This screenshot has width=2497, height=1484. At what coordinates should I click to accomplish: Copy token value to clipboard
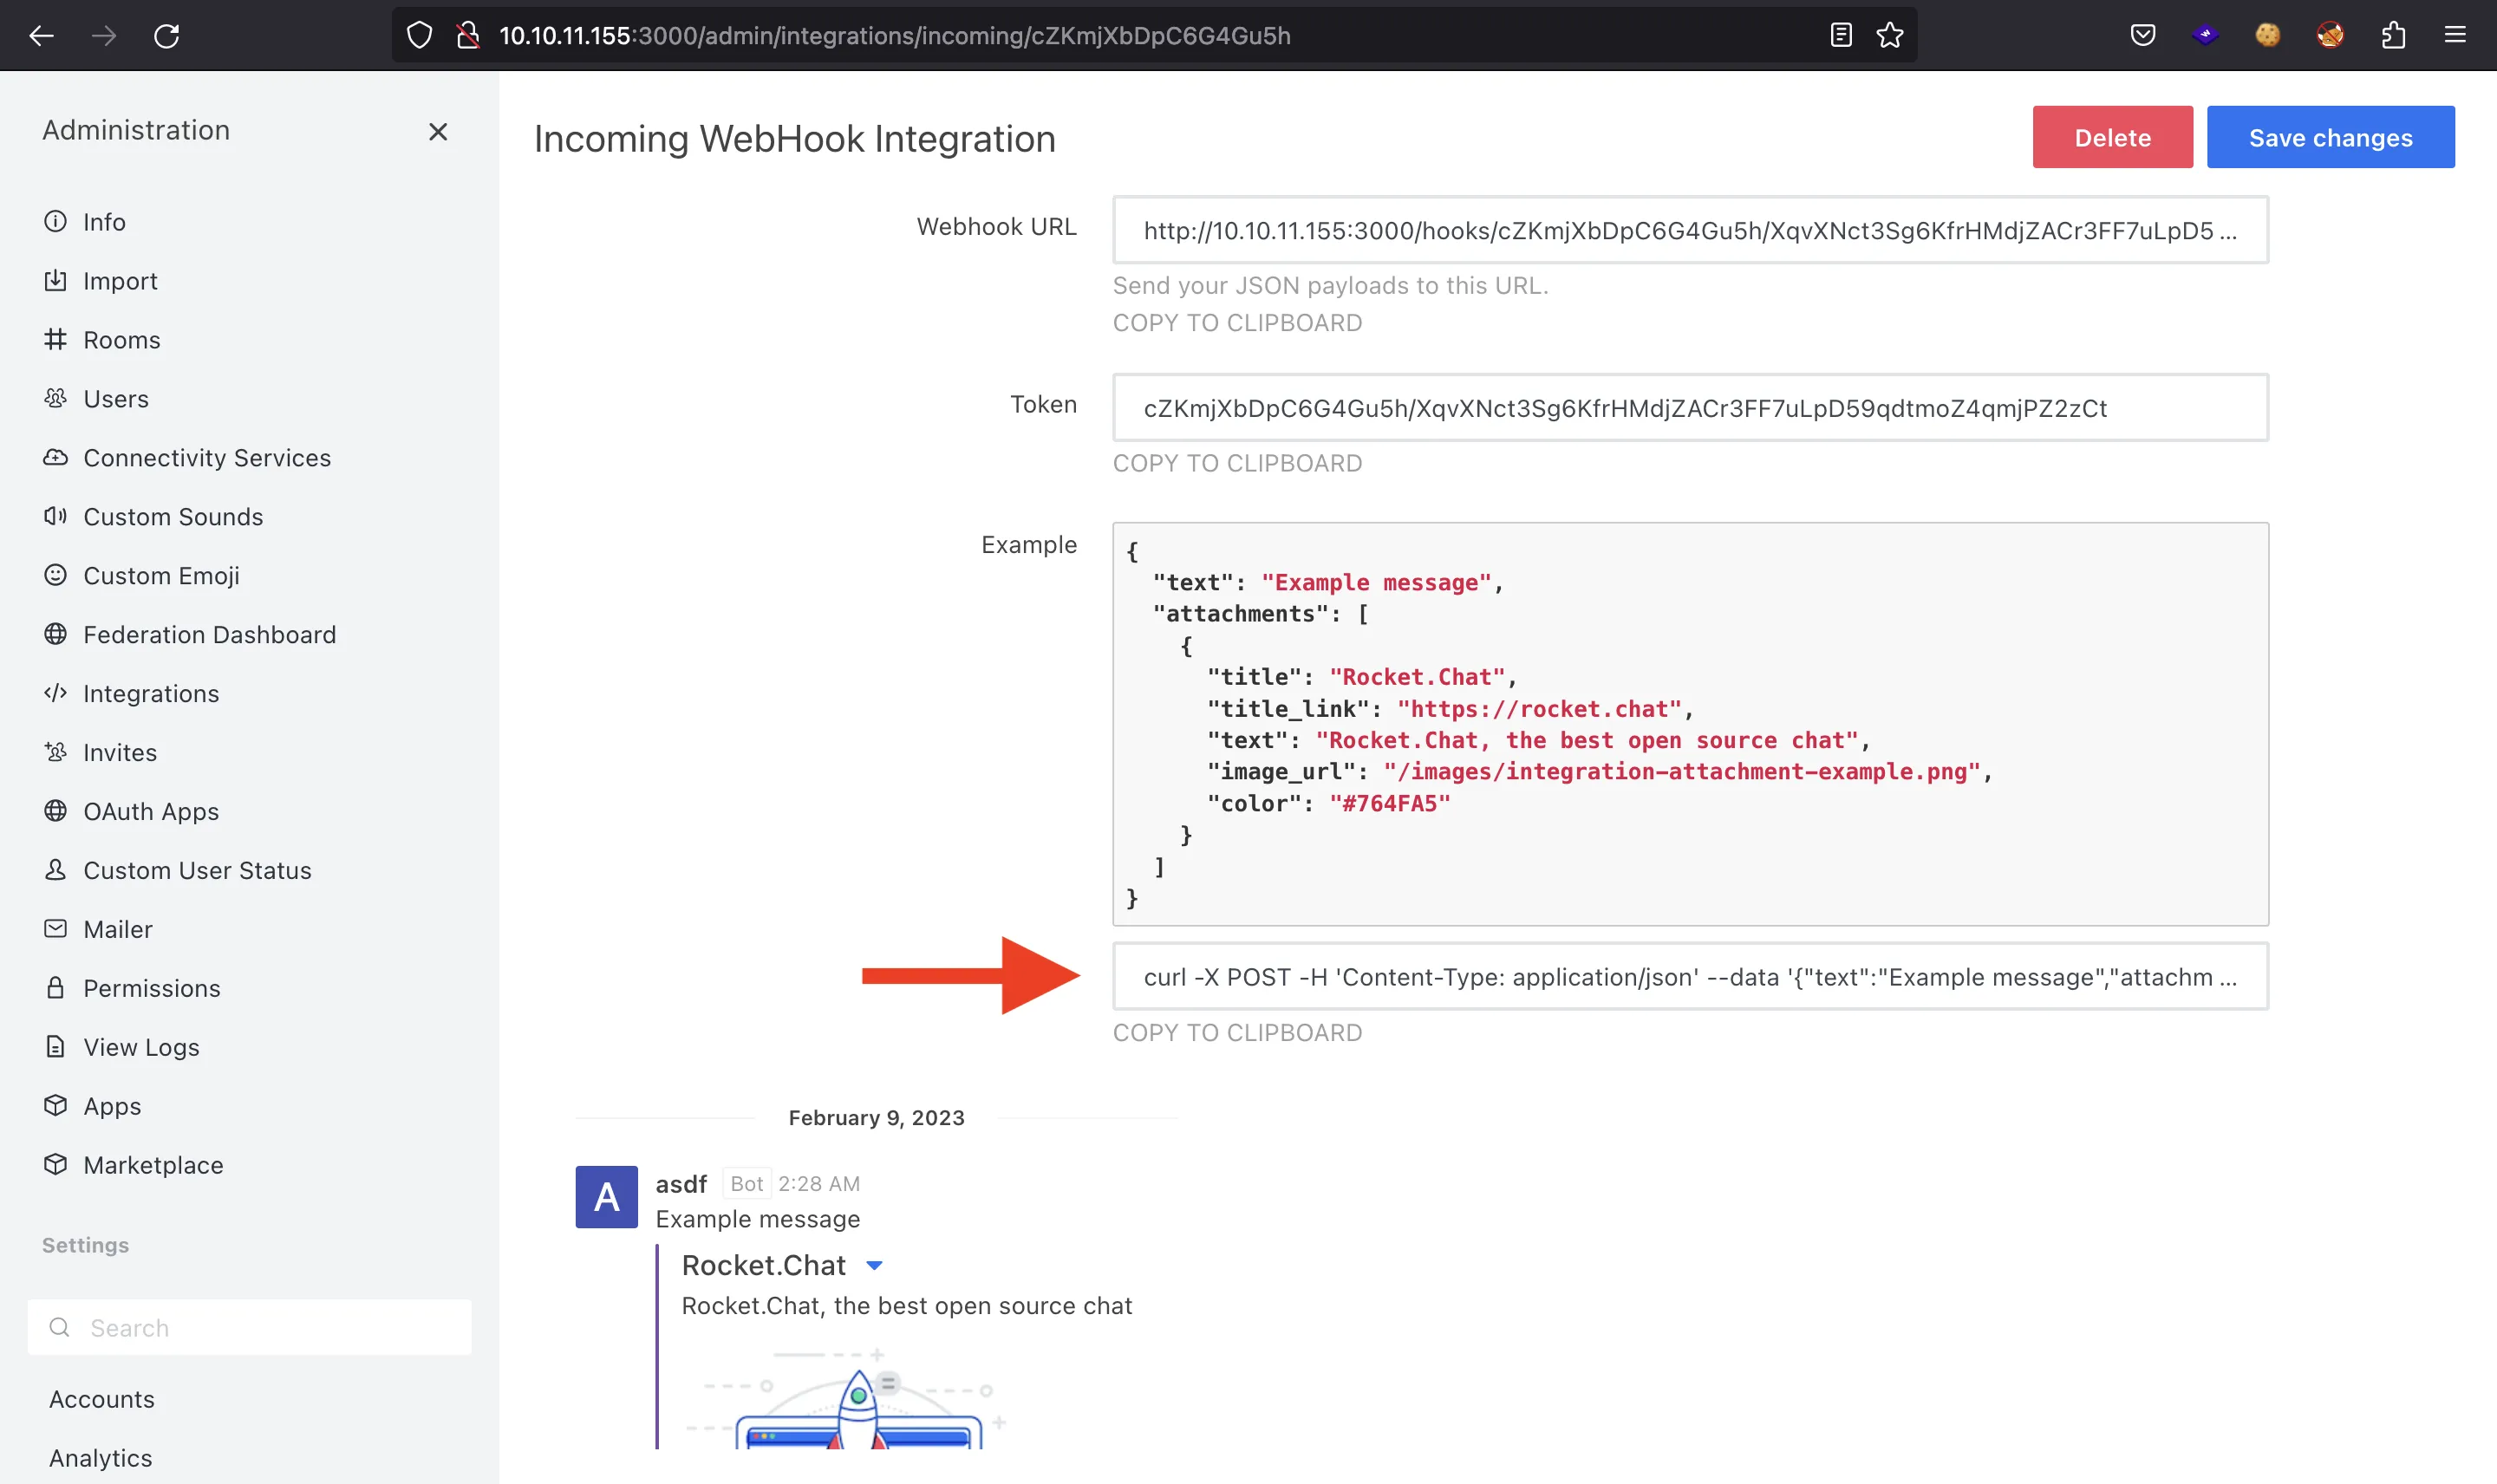tap(1237, 461)
